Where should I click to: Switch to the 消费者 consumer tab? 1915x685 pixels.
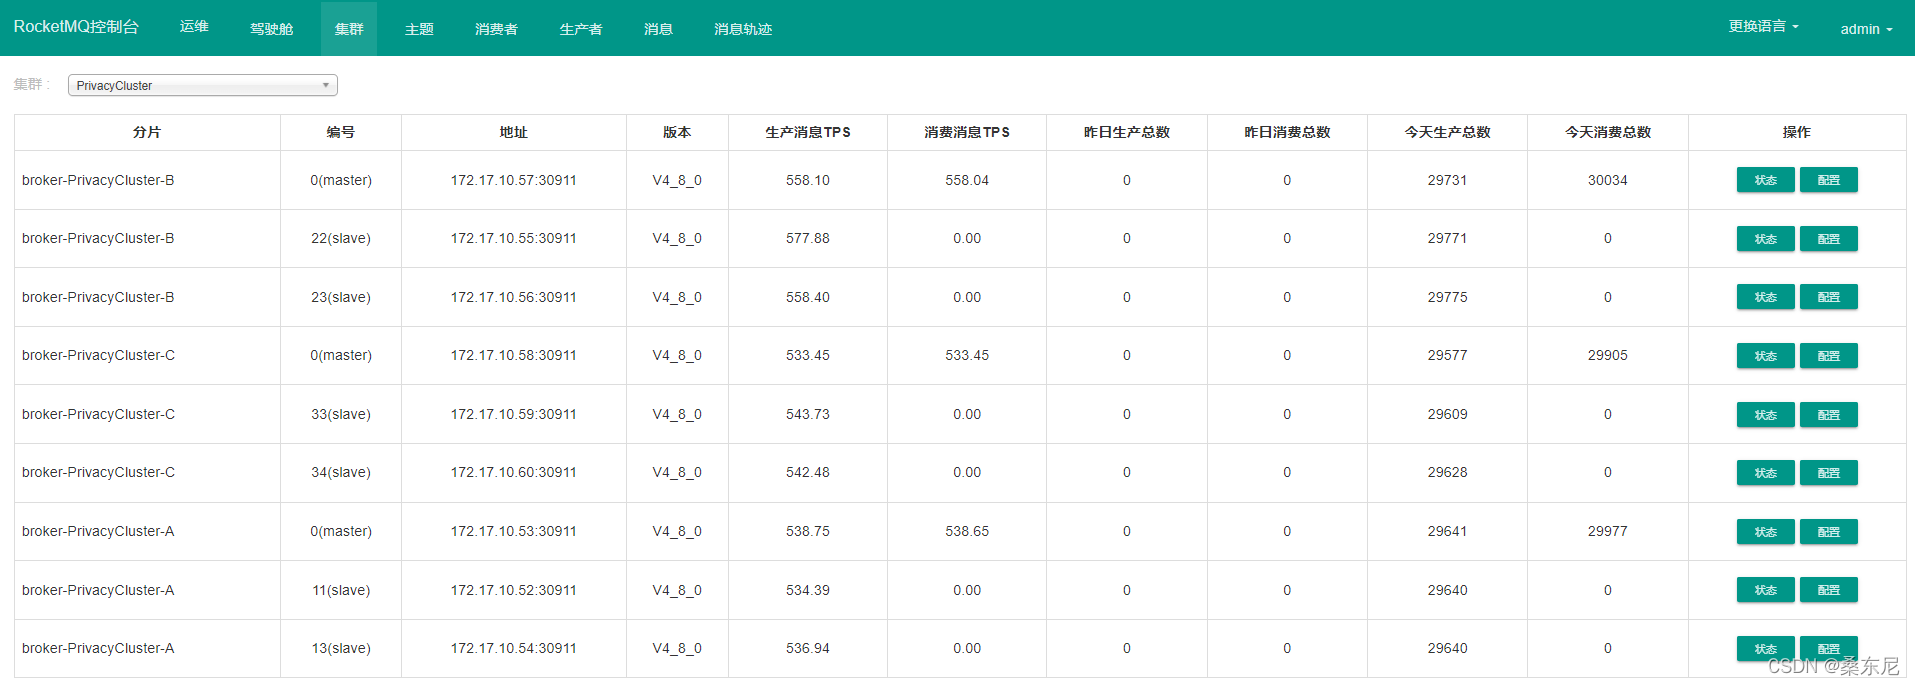click(x=496, y=28)
